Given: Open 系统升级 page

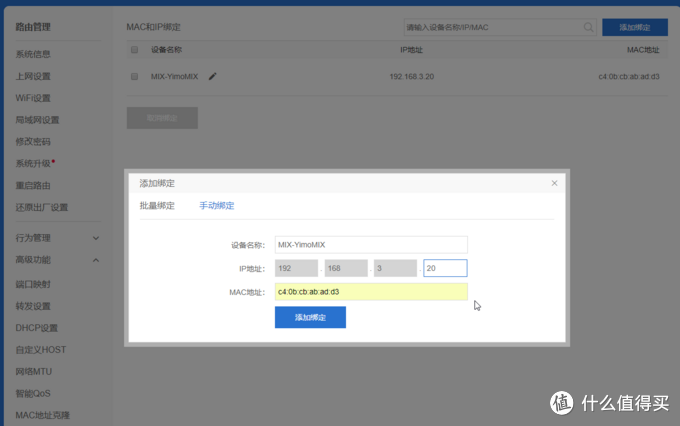Looking at the screenshot, I should coord(33,164).
